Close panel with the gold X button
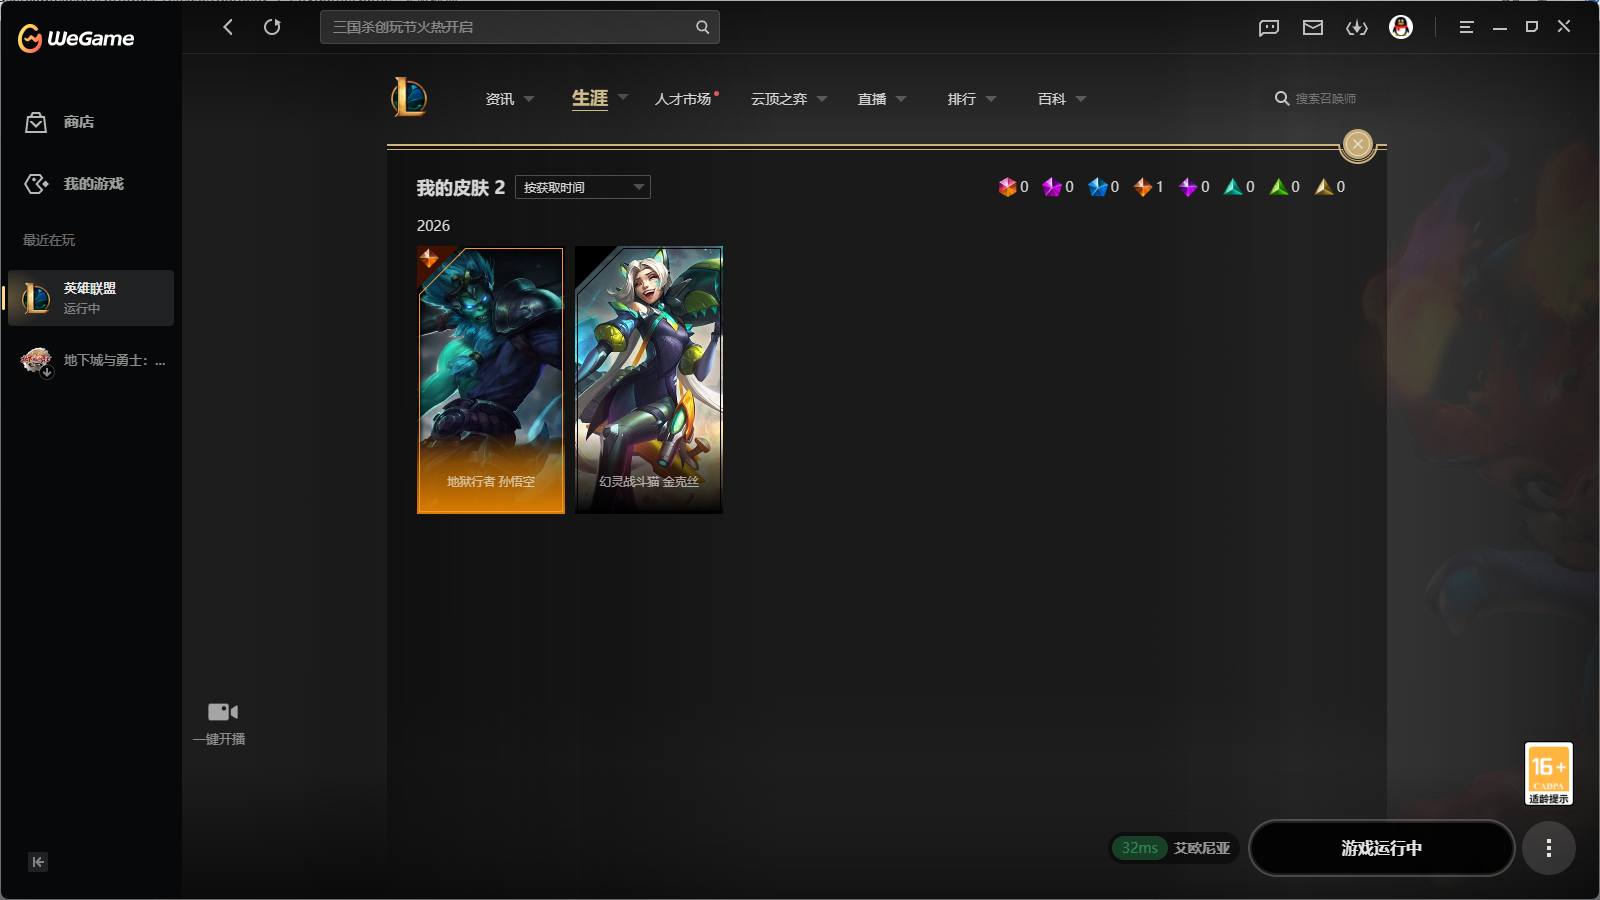 pyautogui.click(x=1358, y=145)
